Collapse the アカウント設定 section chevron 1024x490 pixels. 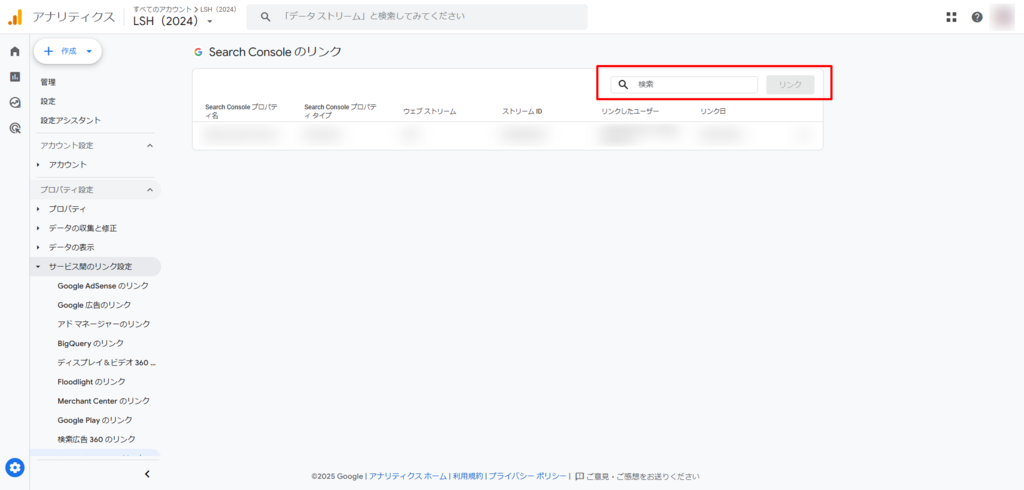[x=150, y=145]
